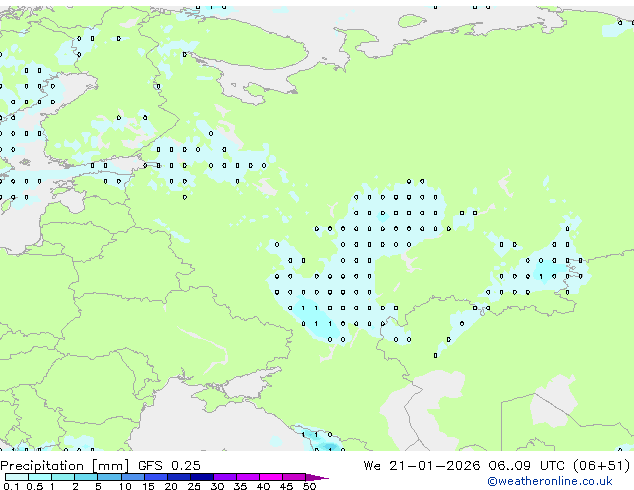Pick the lightest 0.1–0.5 mm legend swatch
634x490 pixels.
17,477
